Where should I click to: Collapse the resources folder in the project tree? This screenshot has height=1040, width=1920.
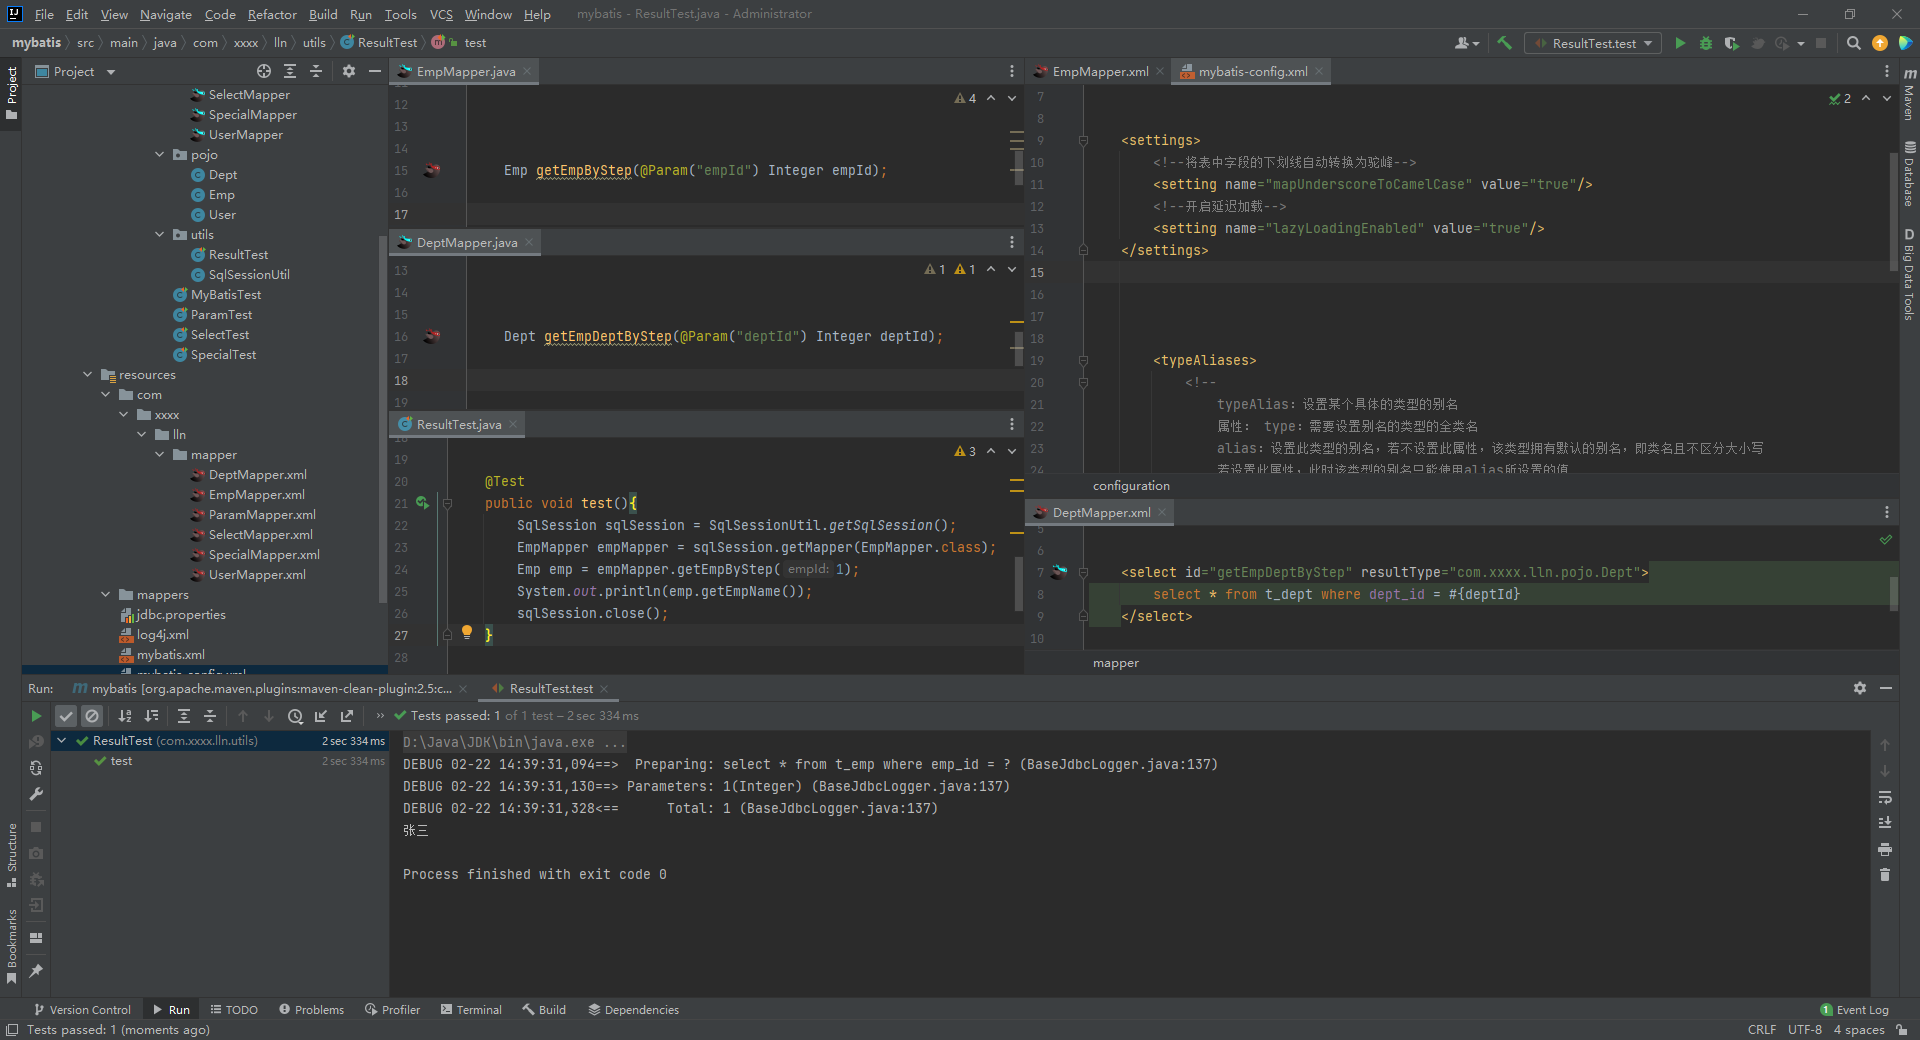tap(88, 374)
